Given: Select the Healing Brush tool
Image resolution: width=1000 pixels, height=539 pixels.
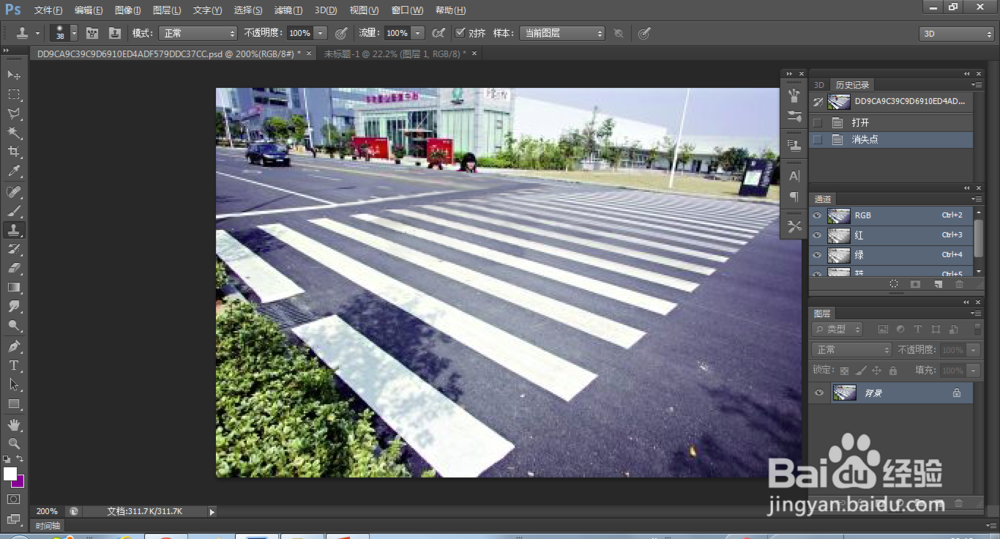Looking at the screenshot, I should click(x=13, y=192).
